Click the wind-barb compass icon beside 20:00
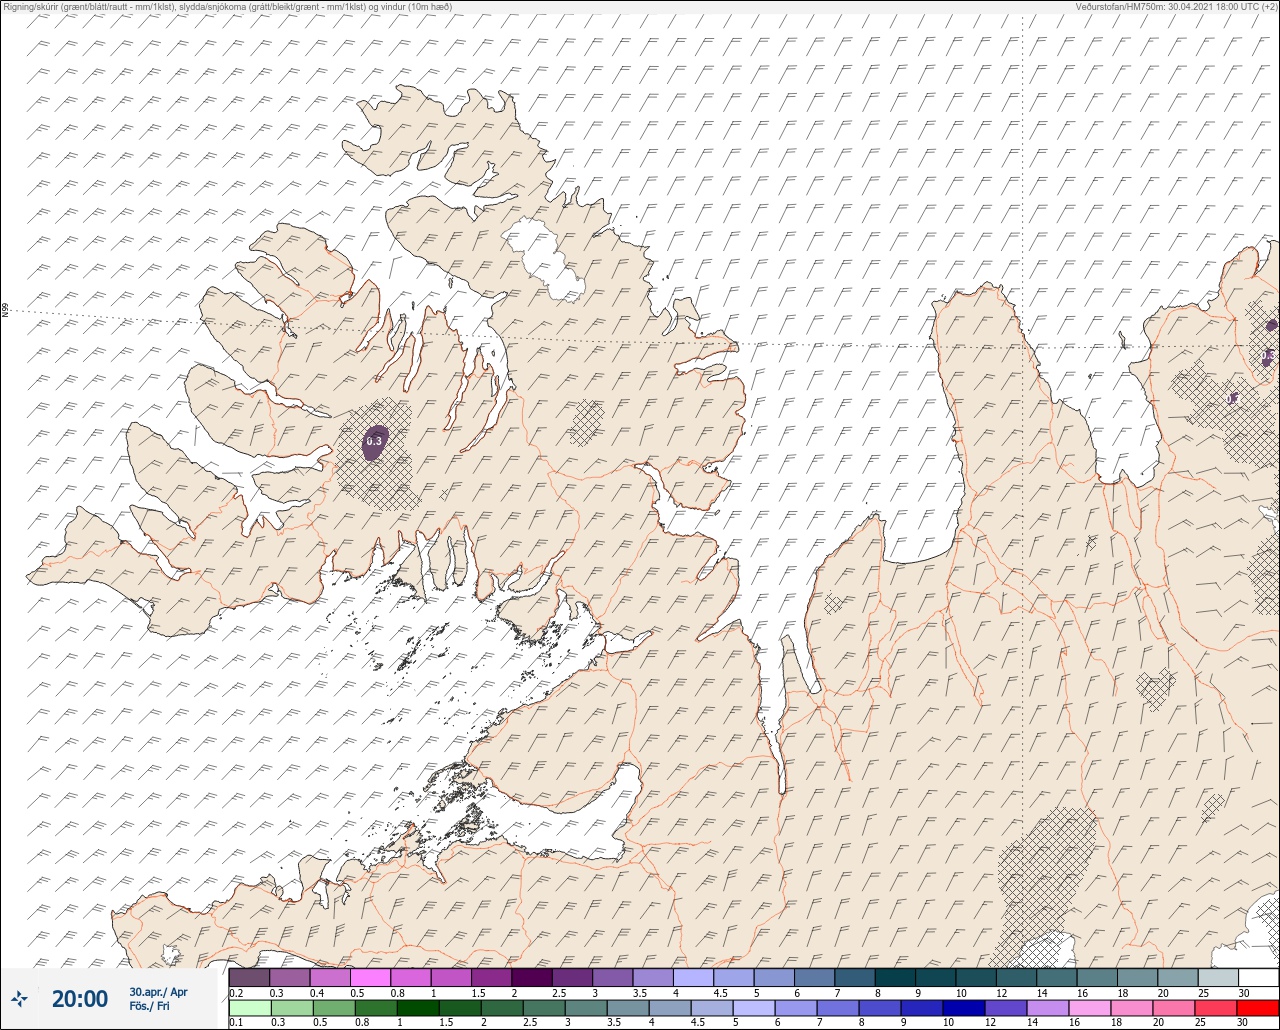1280x1030 pixels. [x=19, y=998]
